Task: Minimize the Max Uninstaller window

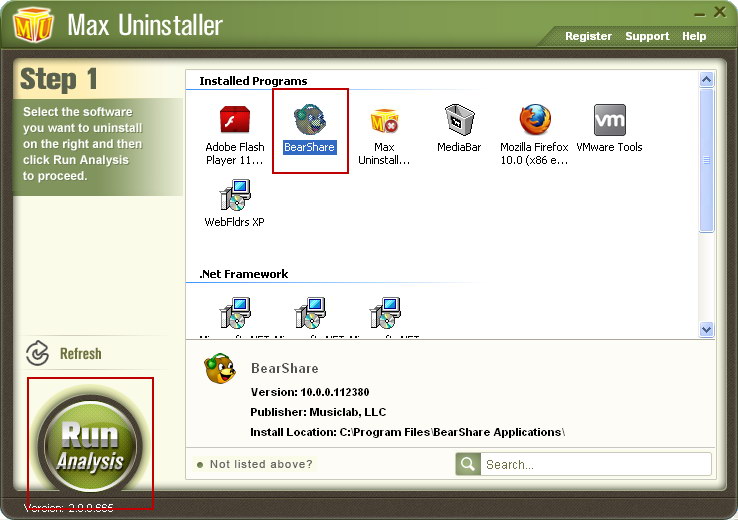Action: (x=699, y=14)
